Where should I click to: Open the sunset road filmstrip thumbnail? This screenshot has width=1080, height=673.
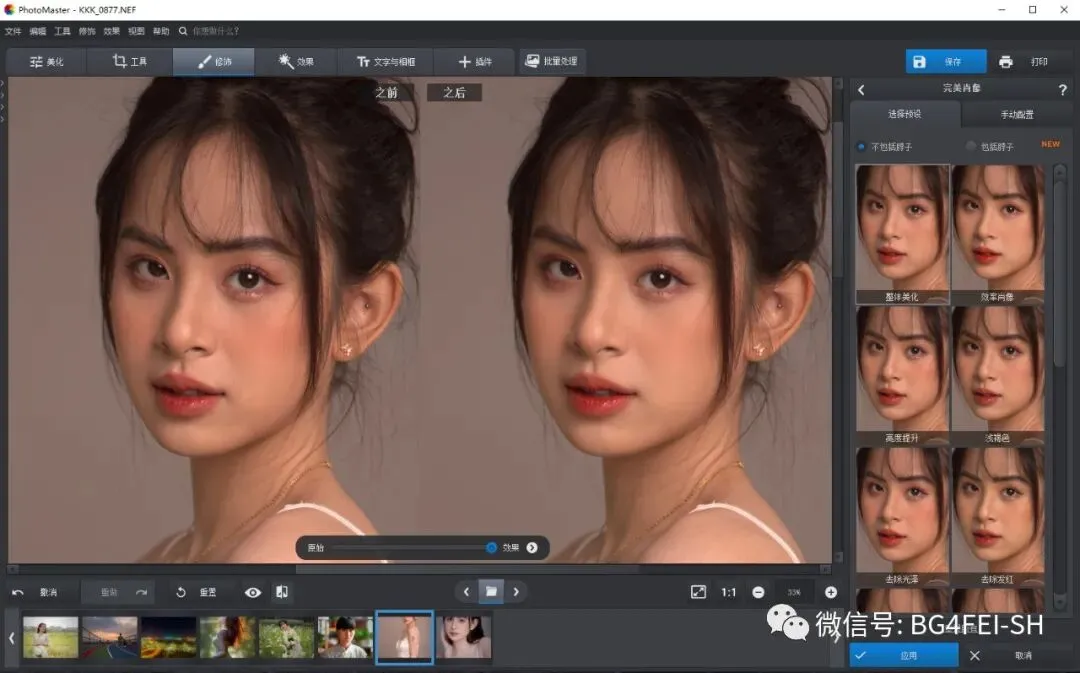tap(110, 637)
